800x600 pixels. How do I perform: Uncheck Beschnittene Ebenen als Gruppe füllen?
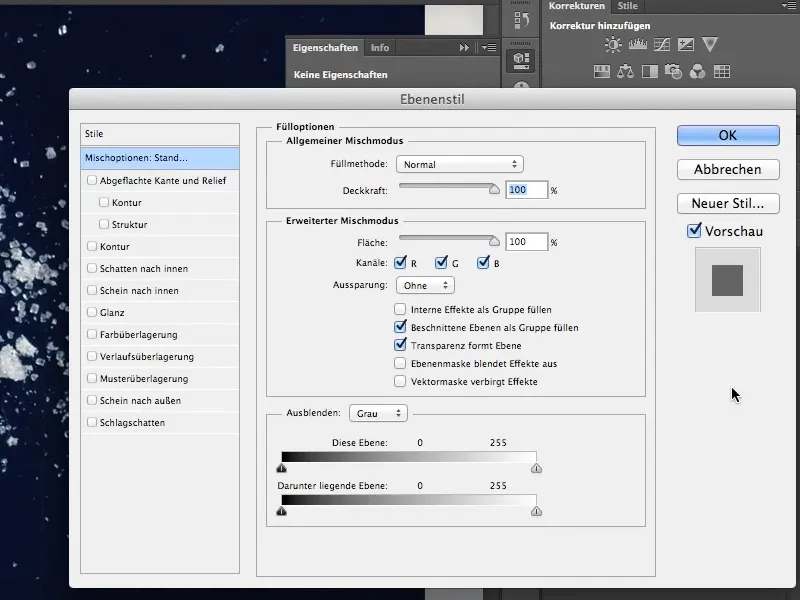pyautogui.click(x=401, y=327)
